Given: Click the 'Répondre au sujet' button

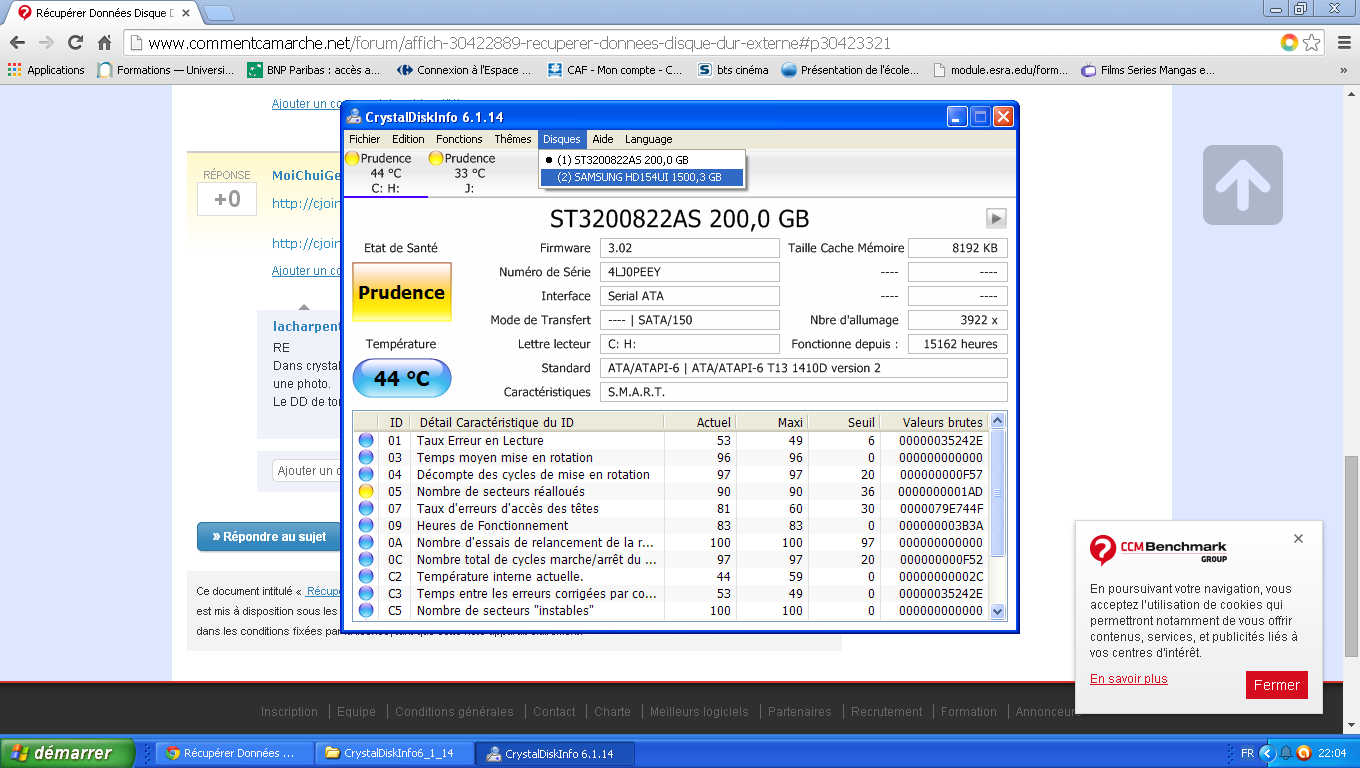Looking at the screenshot, I should tap(269, 537).
